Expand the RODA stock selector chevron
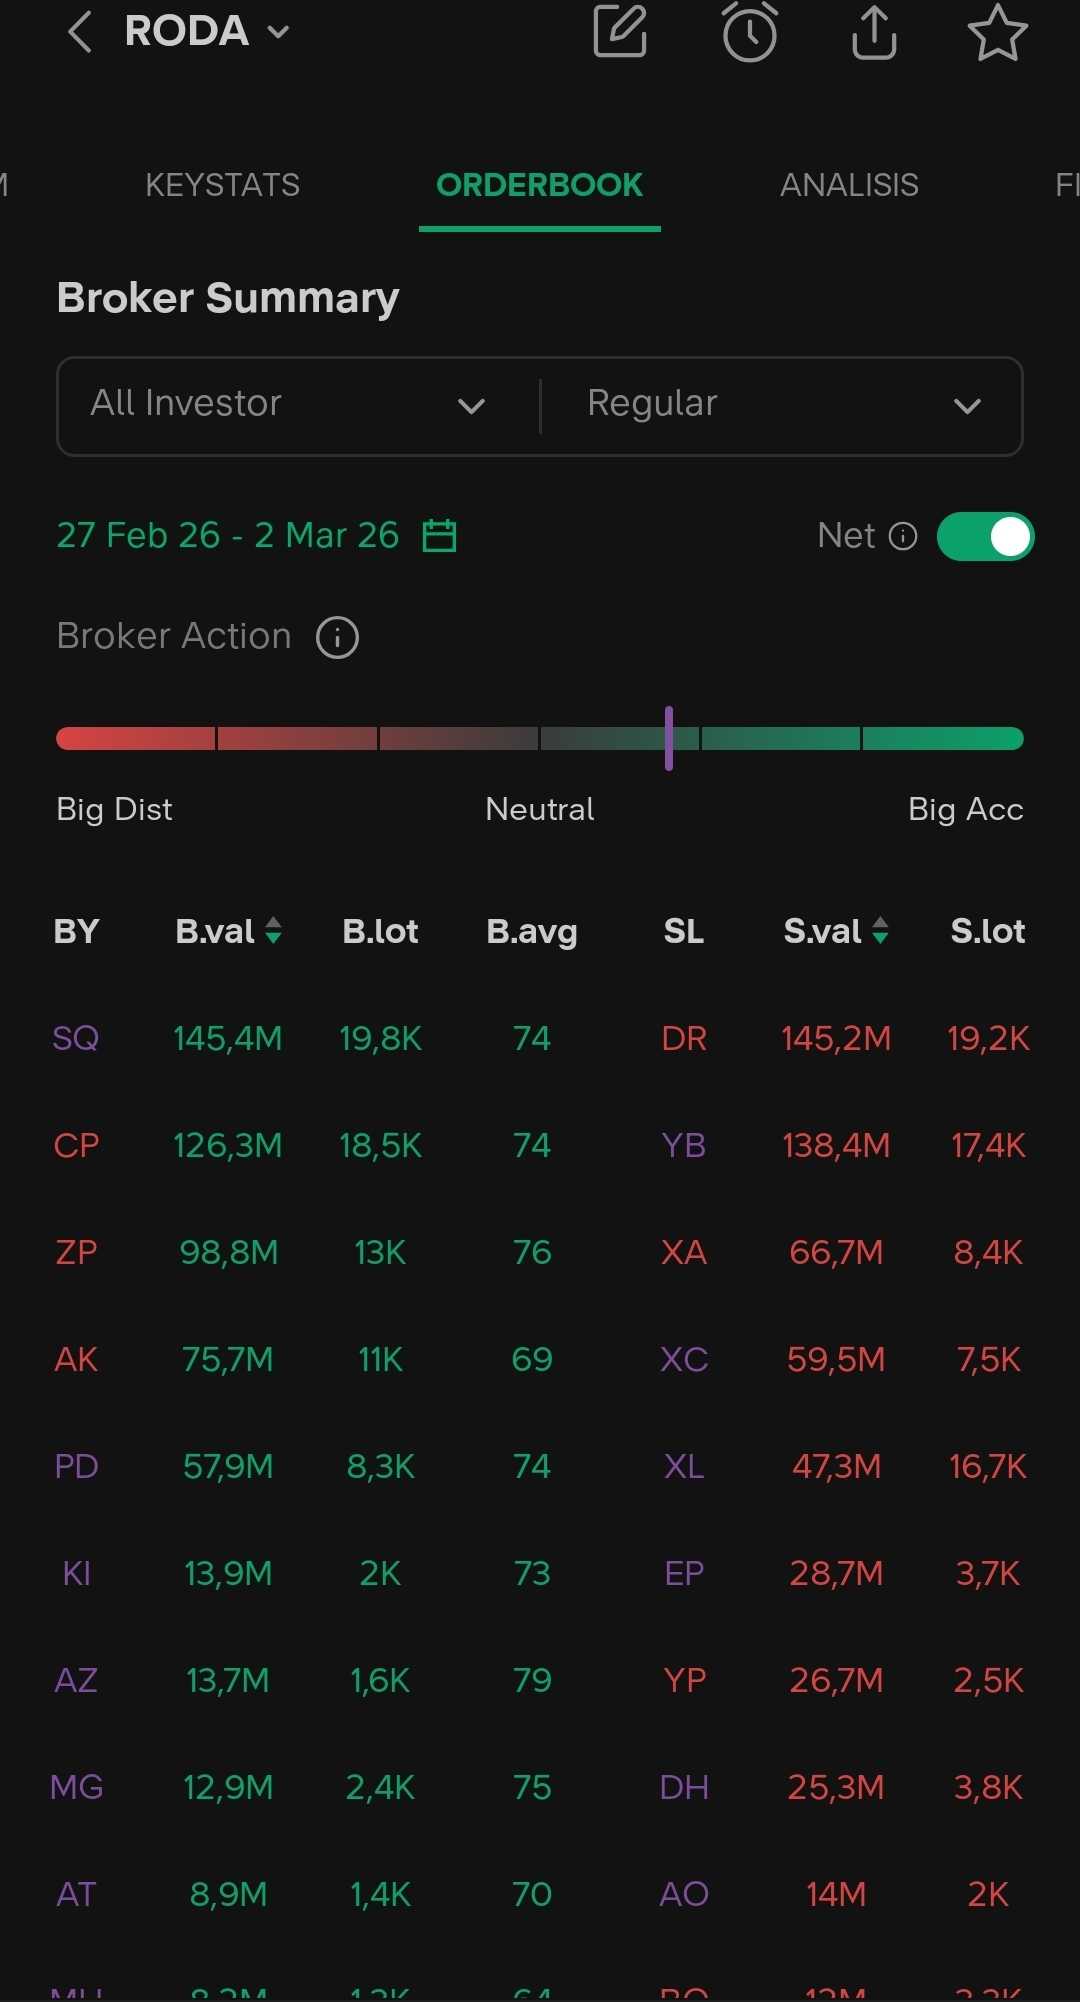 coord(279,33)
